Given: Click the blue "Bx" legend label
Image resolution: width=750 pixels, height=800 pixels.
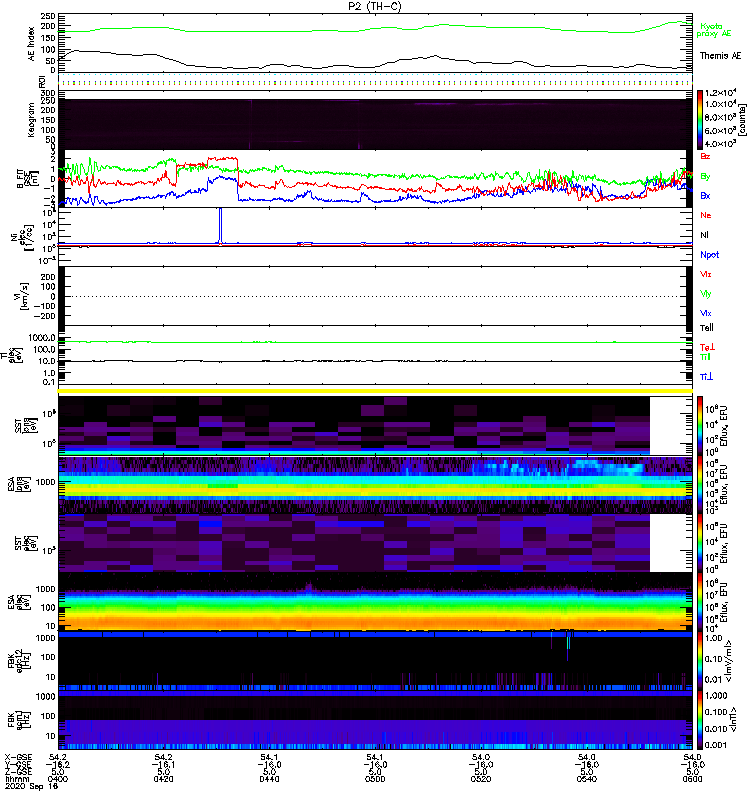Looking at the screenshot, I should tap(705, 195).
